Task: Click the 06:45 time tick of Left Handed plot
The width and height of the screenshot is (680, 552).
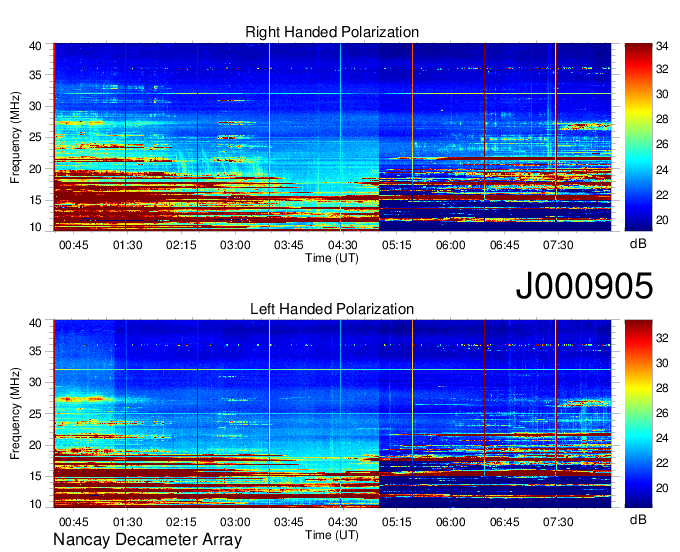Action: click(x=504, y=522)
